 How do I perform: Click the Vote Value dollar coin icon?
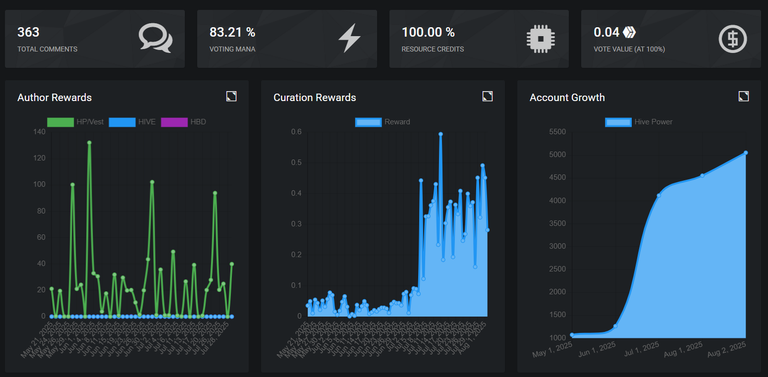point(733,39)
